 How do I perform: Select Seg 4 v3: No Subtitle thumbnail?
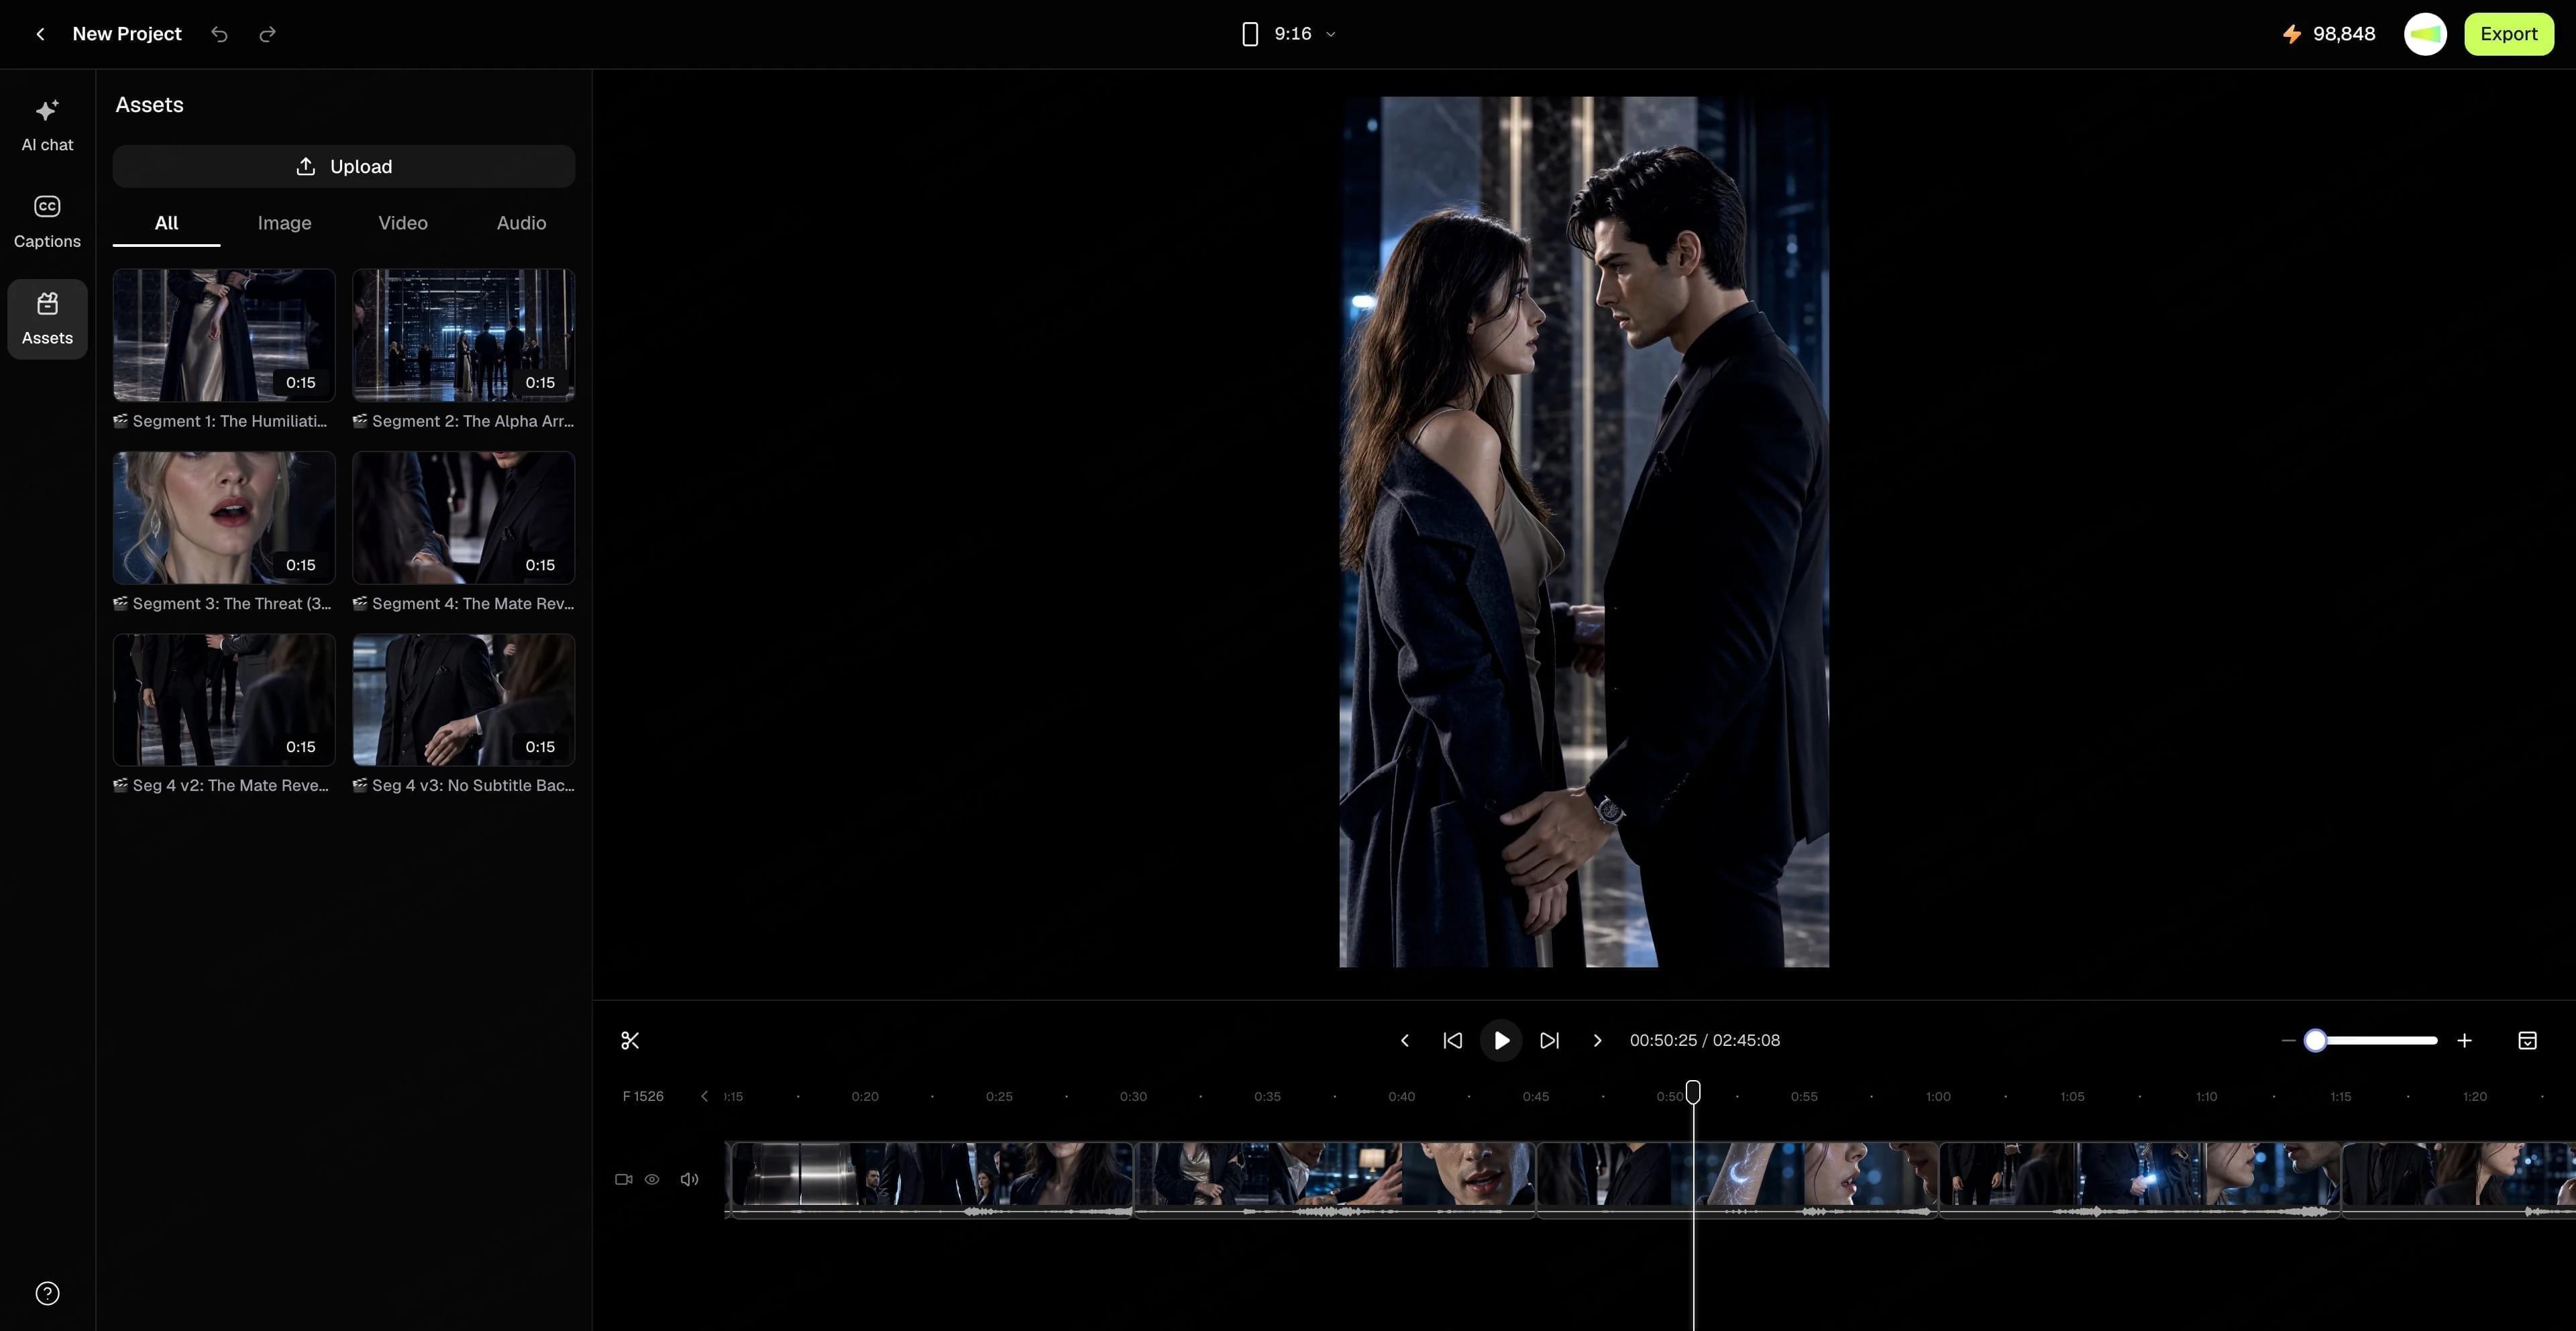(463, 700)
